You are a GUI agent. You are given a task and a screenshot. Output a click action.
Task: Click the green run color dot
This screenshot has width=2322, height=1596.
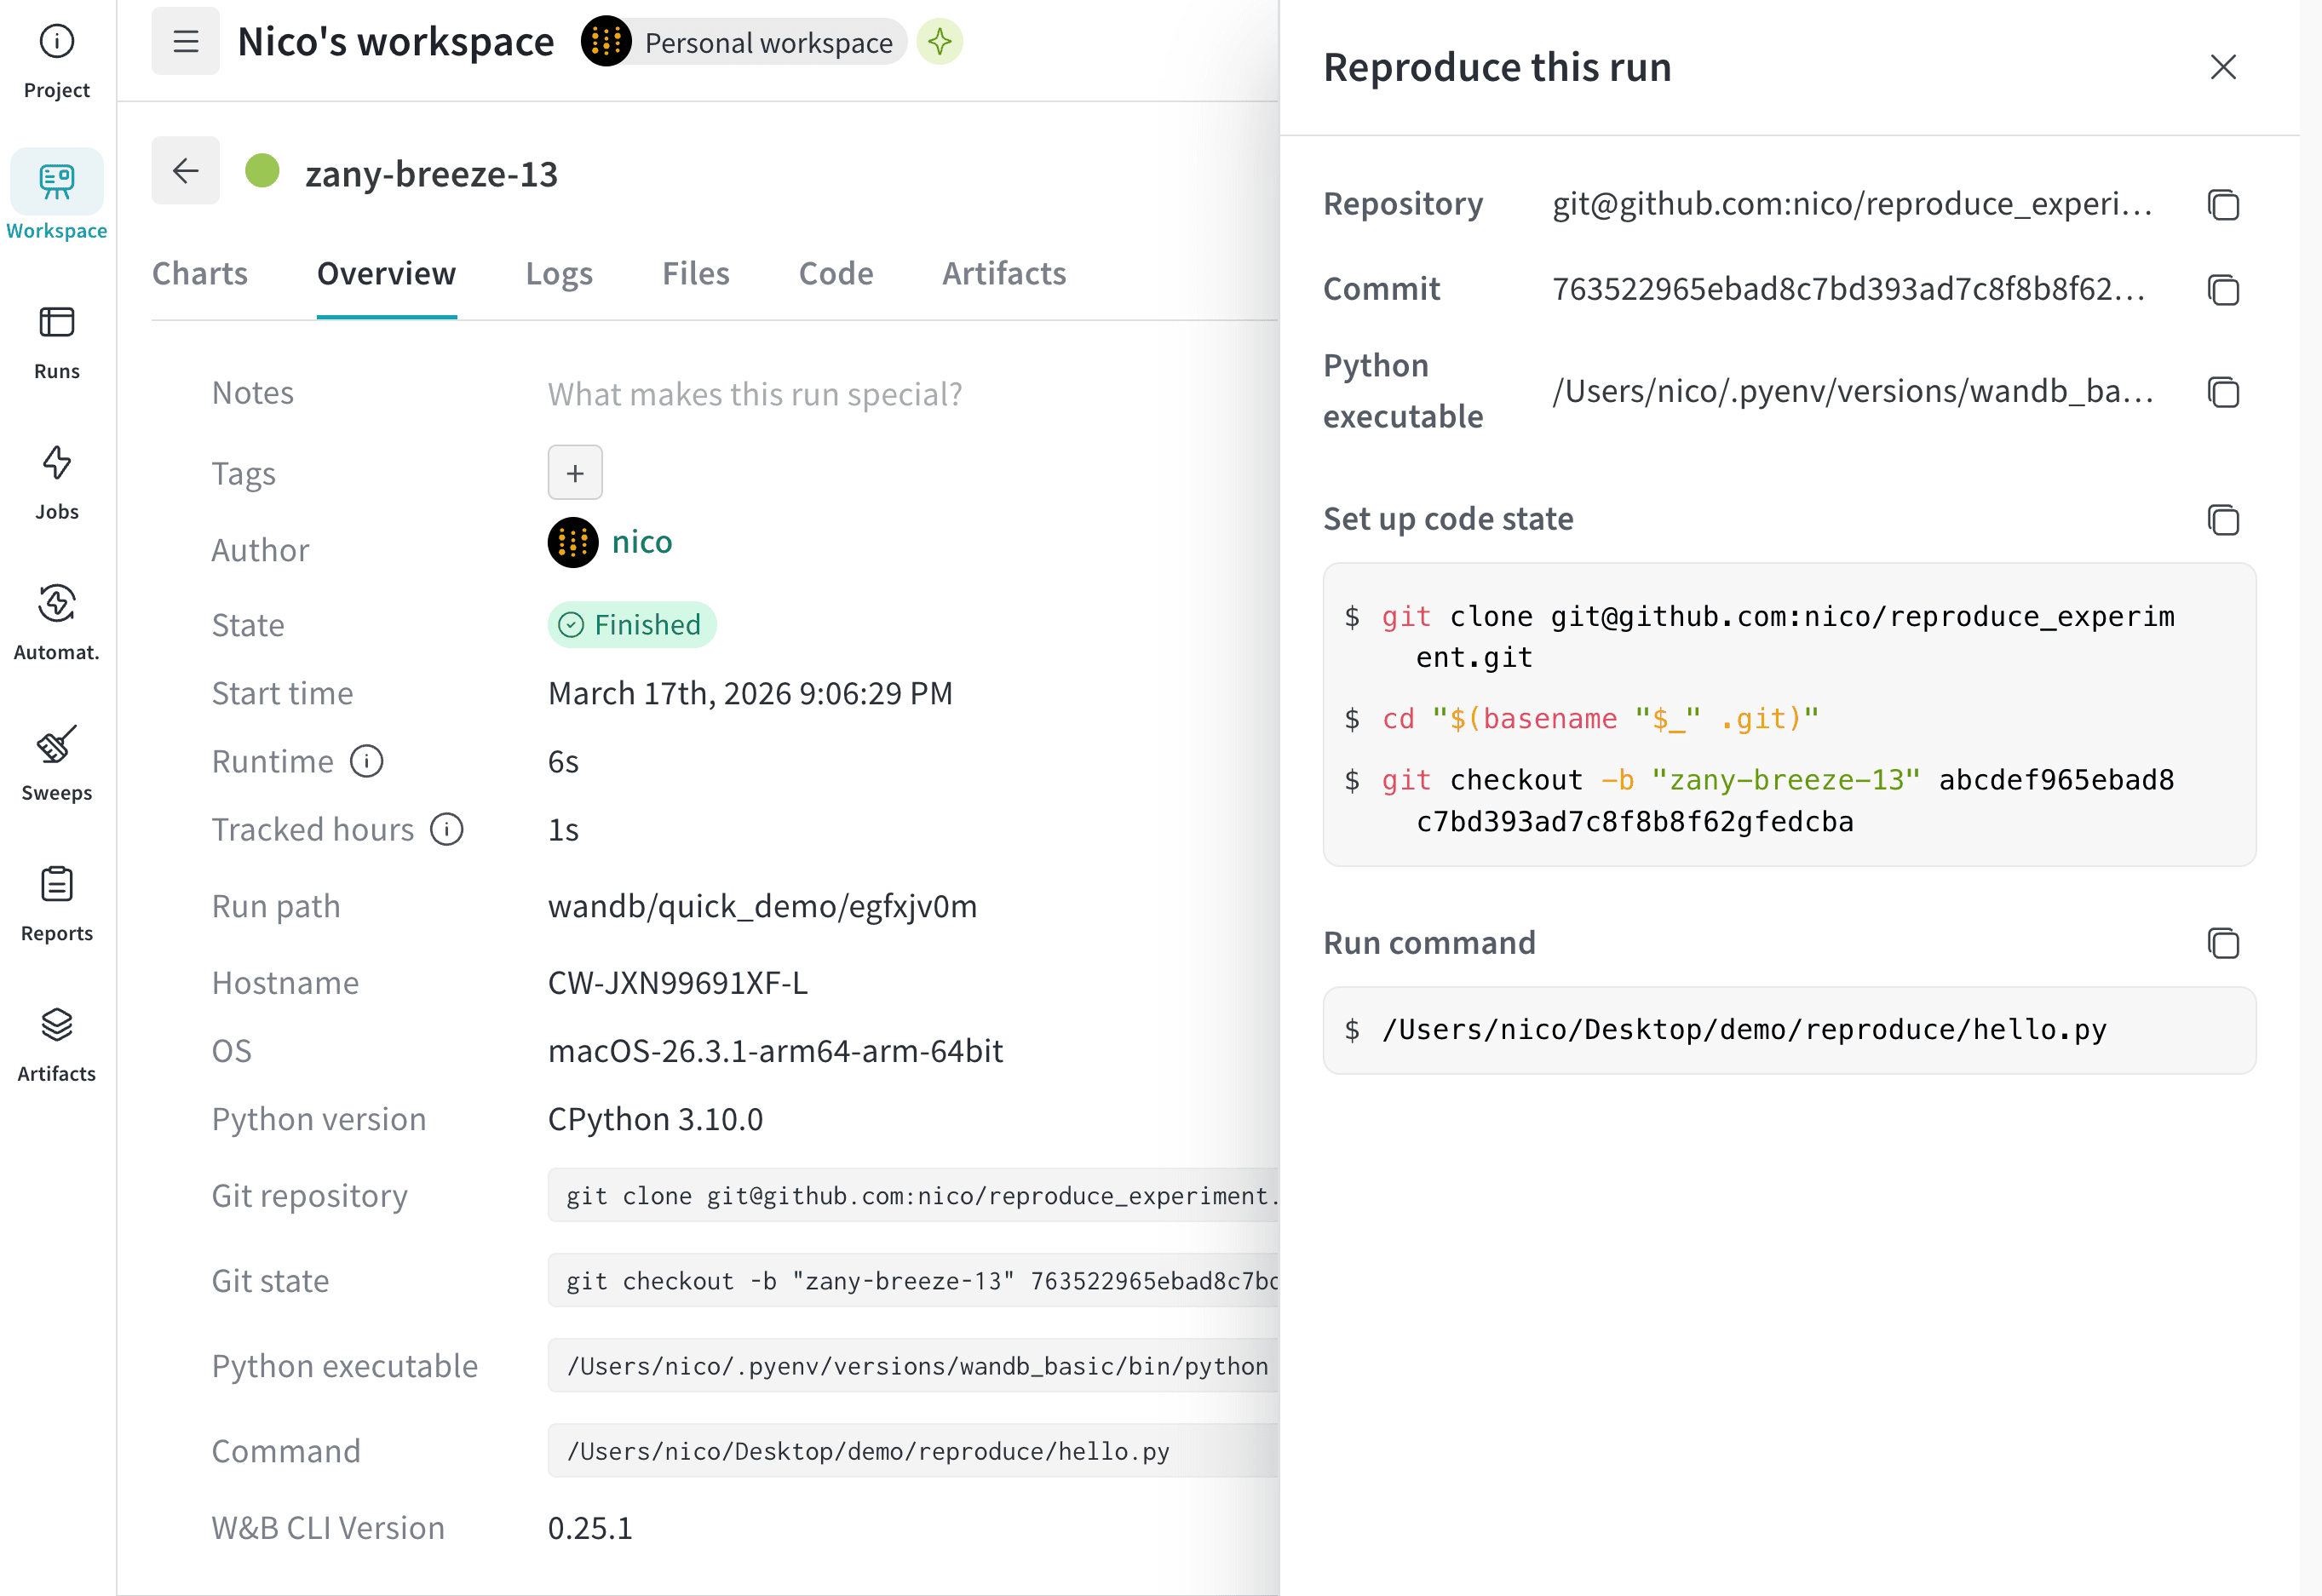tap(263, 171)
